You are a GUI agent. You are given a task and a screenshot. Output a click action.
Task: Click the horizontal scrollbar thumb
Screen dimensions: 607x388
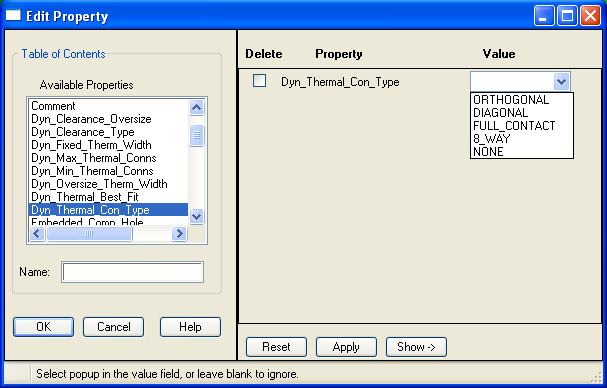click(89, 233)
